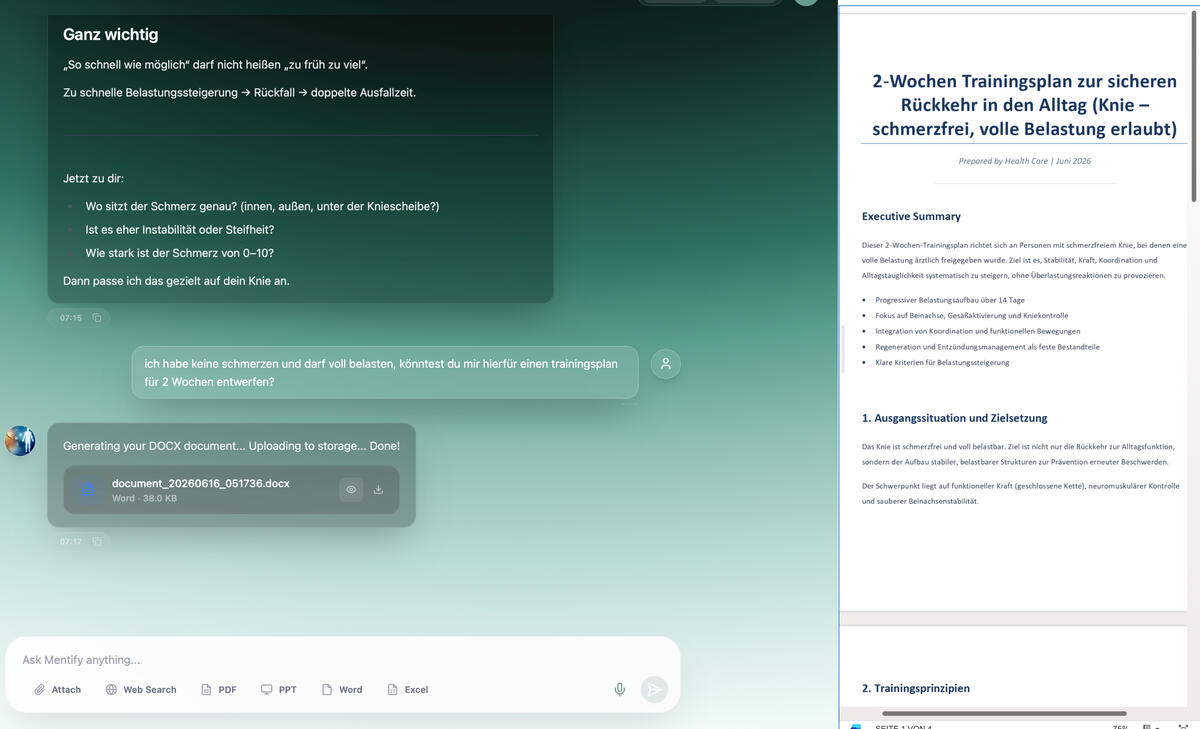The image size is (1200, 729).
Task: Choose Word output format
Action: tap(342, 690)
